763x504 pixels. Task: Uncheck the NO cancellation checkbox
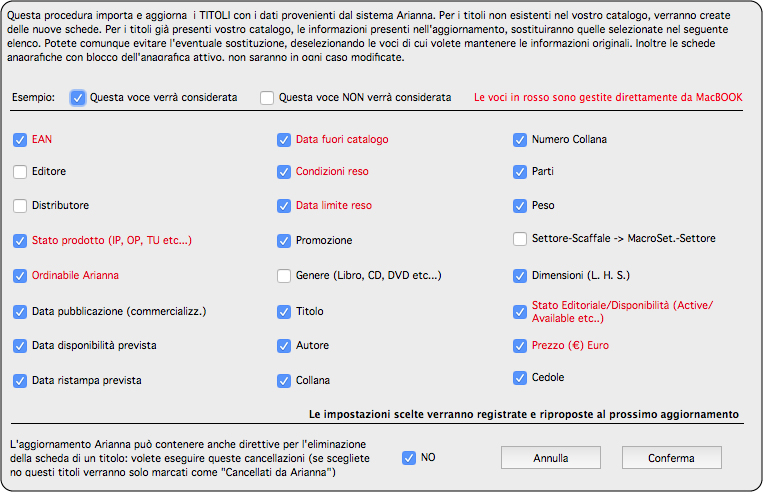(409, 458)
